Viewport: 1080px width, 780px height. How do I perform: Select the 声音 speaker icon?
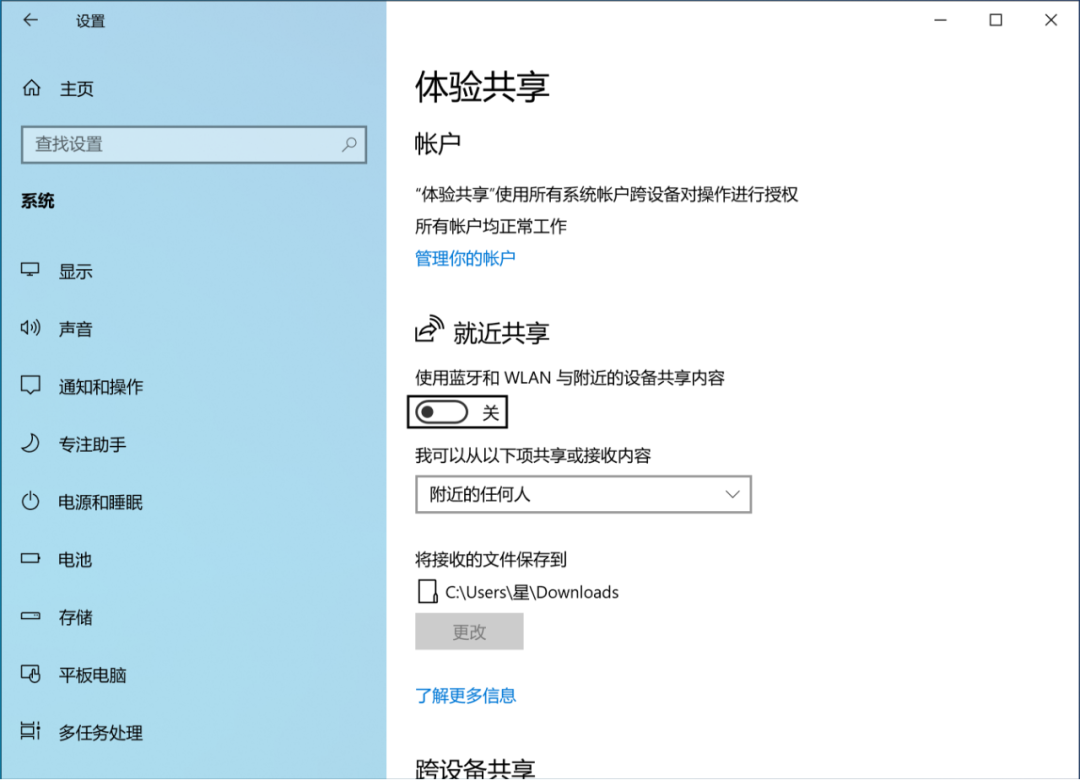click(30, 328)
